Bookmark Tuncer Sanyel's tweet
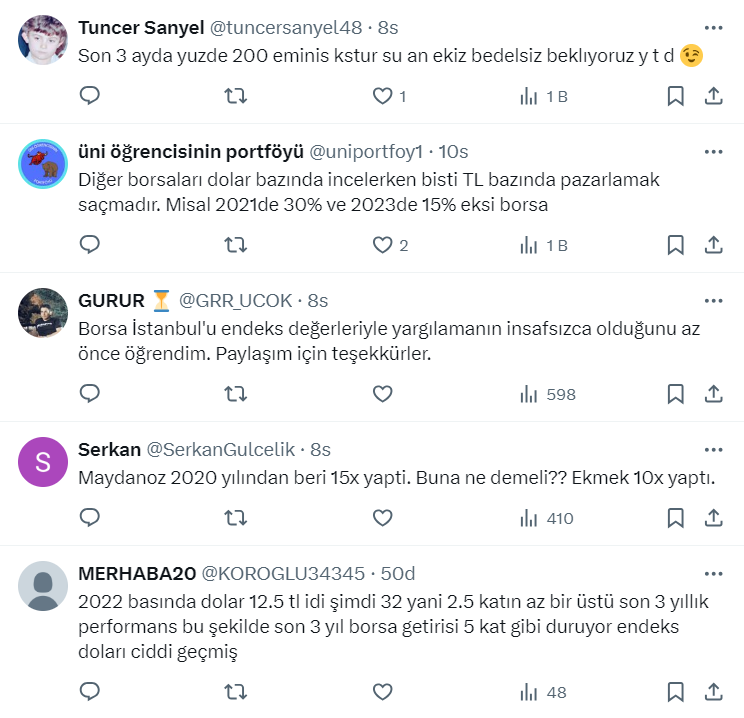 [675, 96]
